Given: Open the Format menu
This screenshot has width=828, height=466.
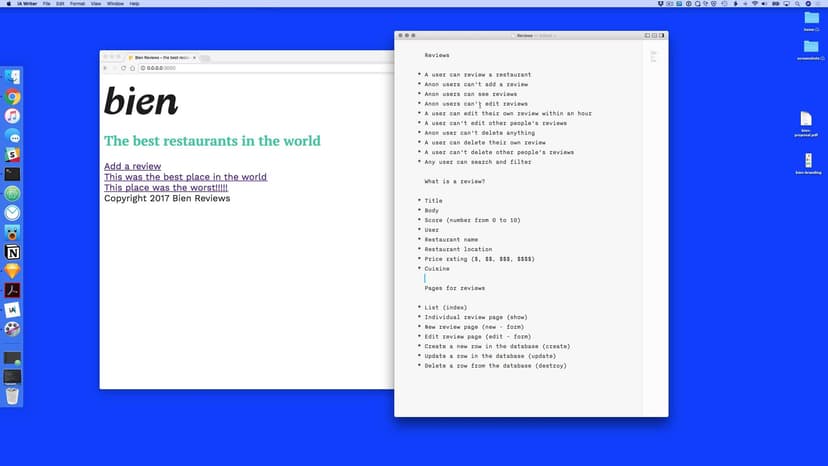Looking at the screenshot, I should [76, 4].
